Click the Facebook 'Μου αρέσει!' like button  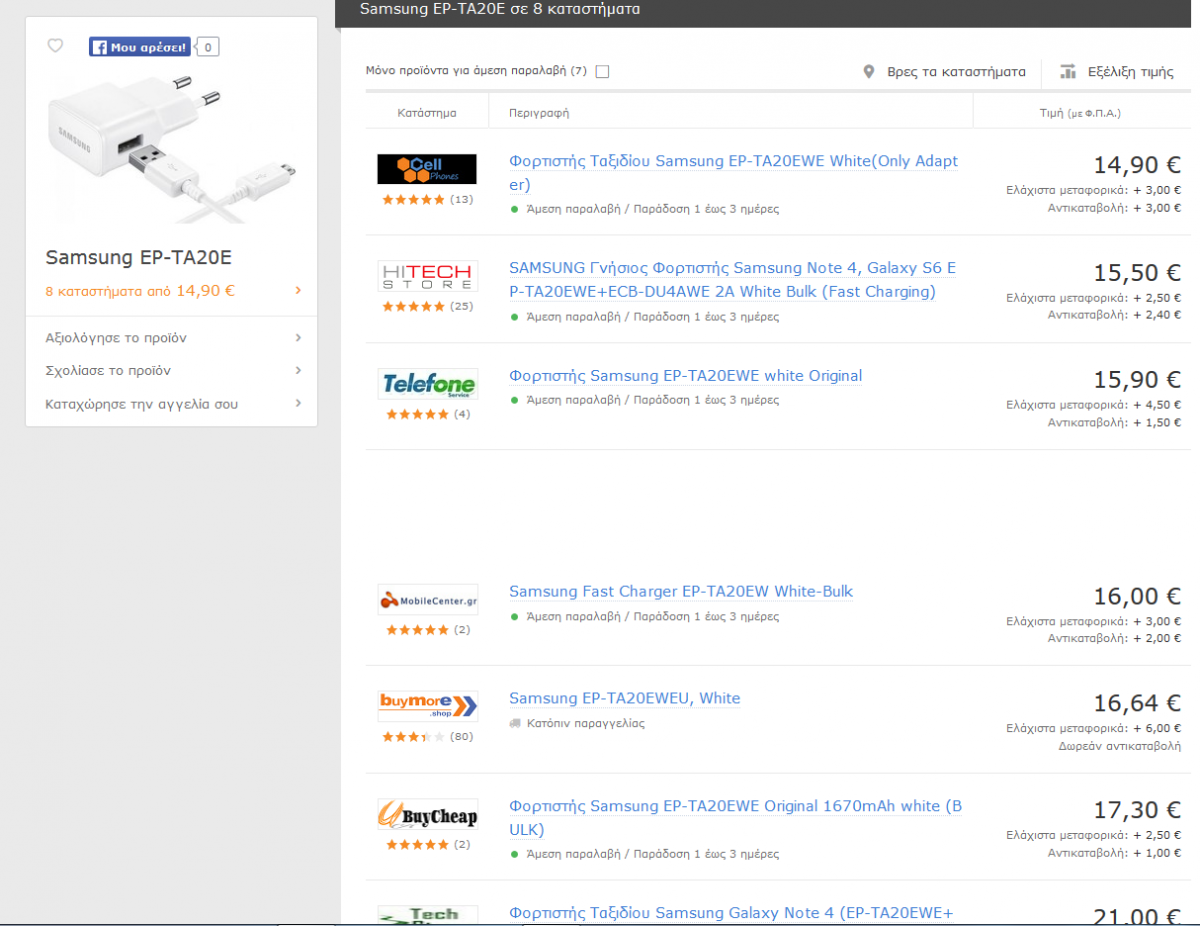[x=139, y=46]
